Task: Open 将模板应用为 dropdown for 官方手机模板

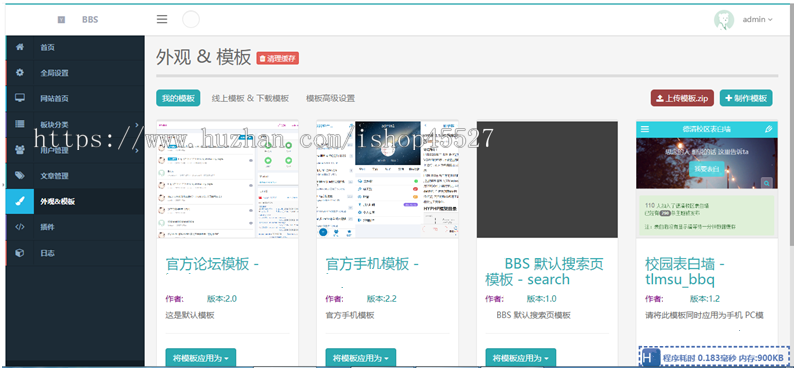Action: point(360,358)
